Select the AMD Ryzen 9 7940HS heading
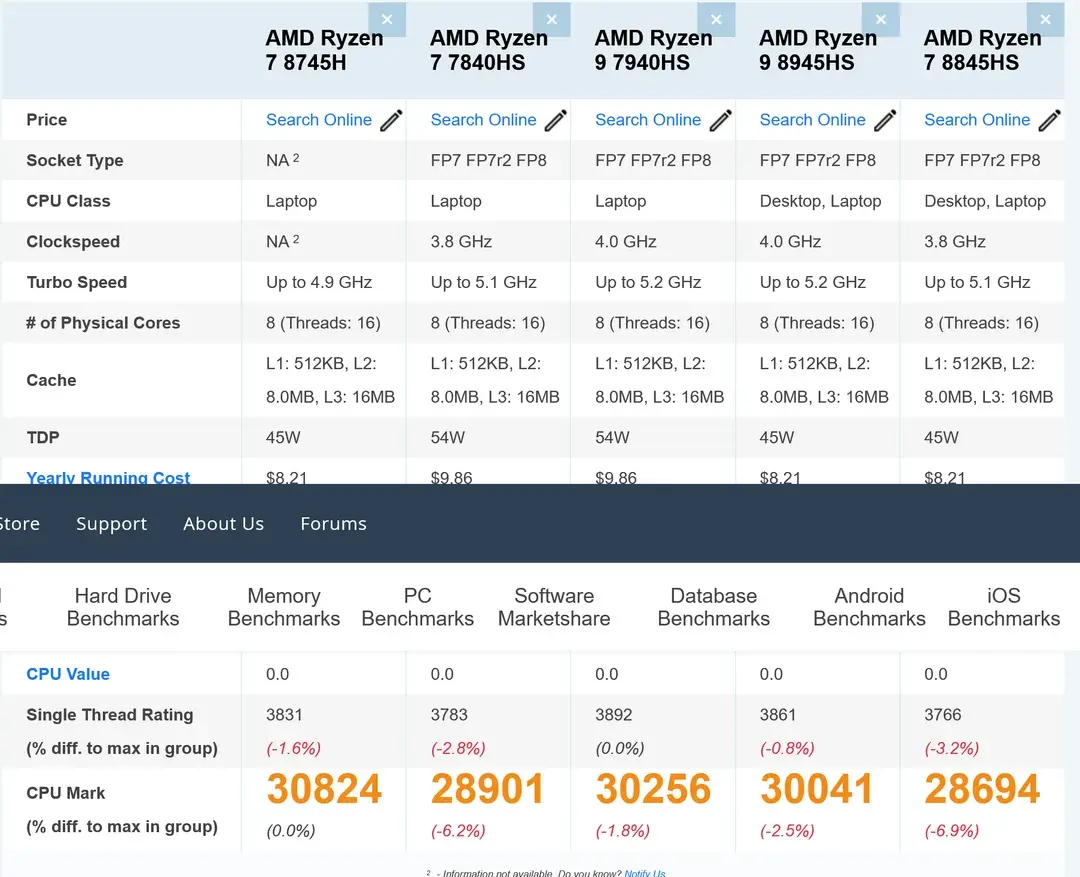This screenshot has width=1080, height=877. [x=653, y=50]
